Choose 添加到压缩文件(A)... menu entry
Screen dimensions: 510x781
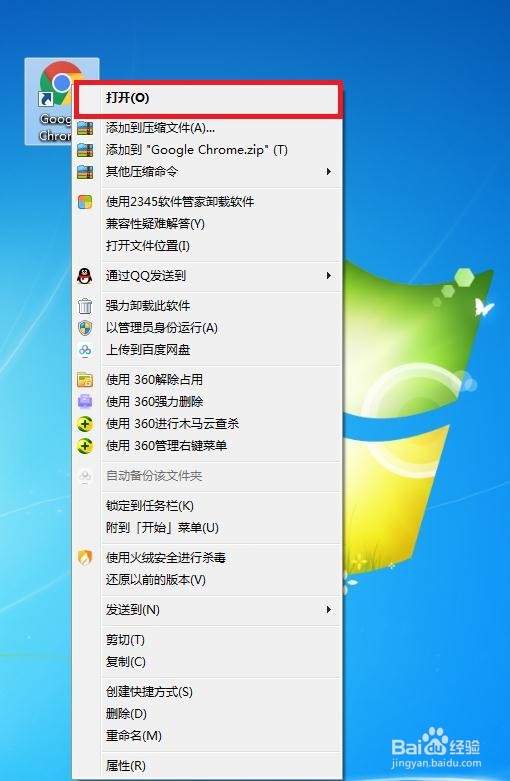208,129
